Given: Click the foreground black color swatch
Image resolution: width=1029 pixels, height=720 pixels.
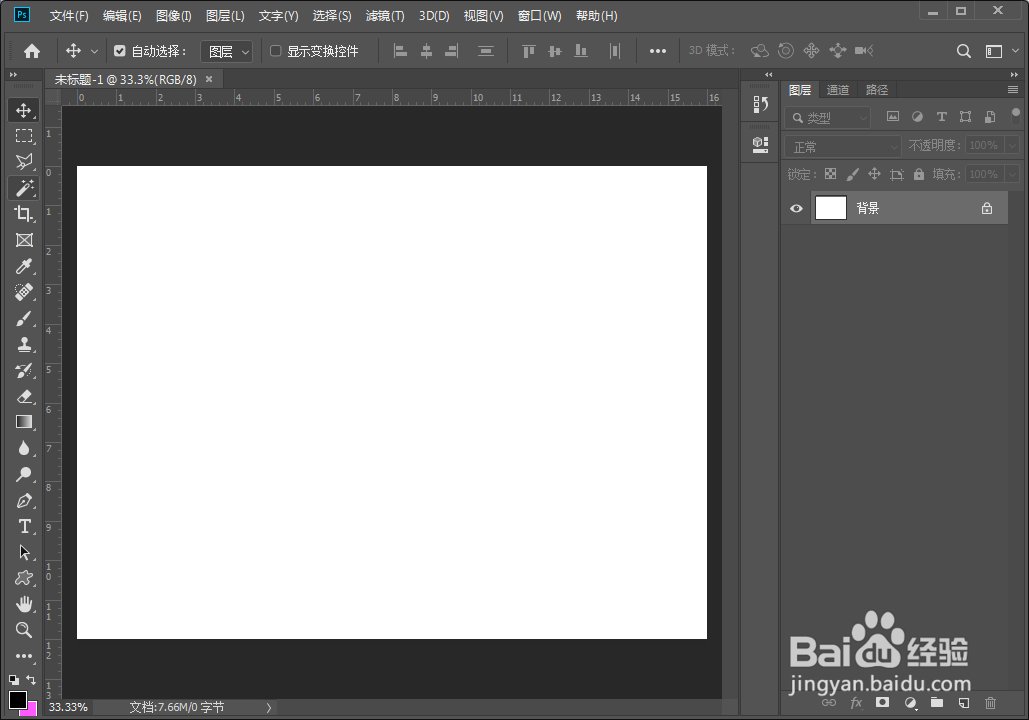Looking at the screenshot, I should pyautogui.click(x=18, y=700).
